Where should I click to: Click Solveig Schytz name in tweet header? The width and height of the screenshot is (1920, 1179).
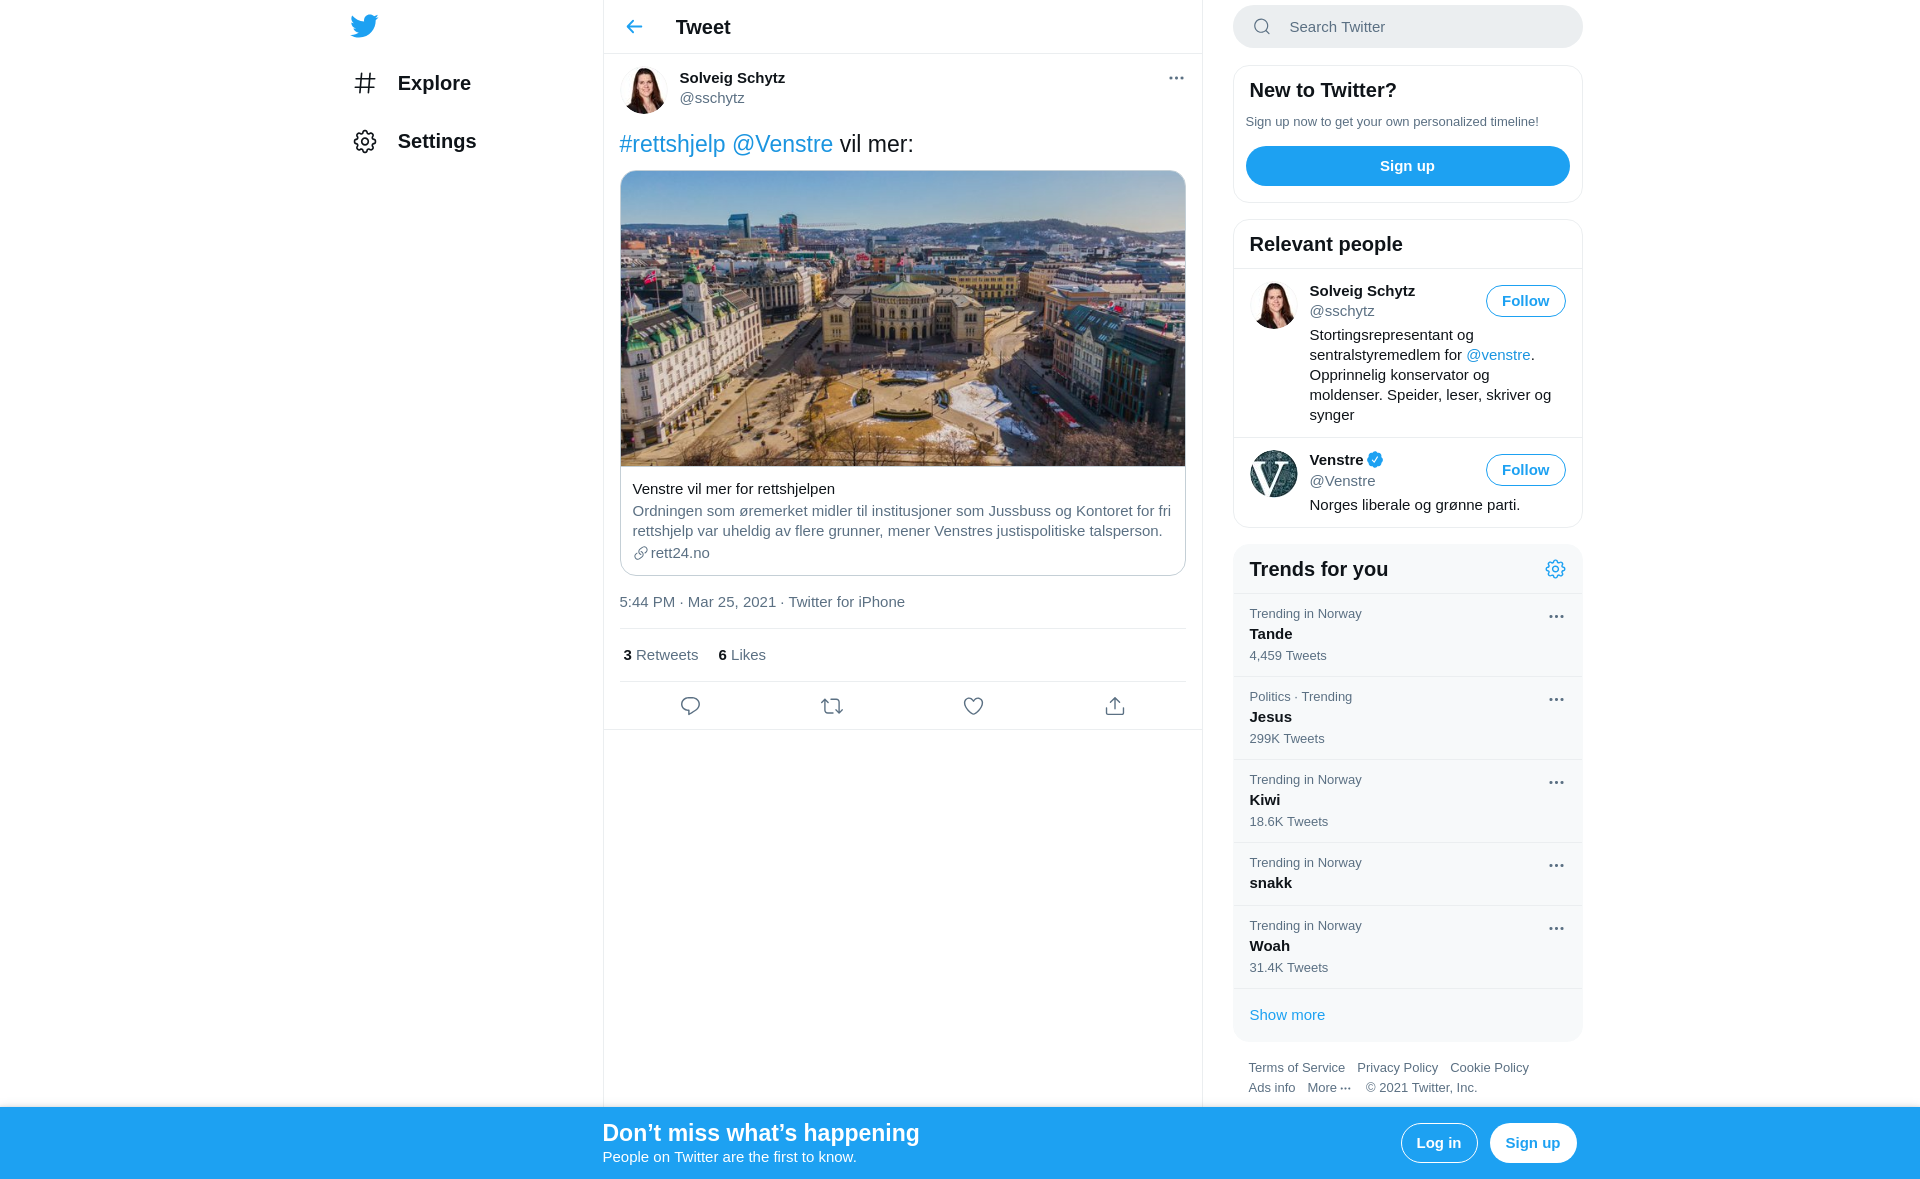(x=732, y=78)
